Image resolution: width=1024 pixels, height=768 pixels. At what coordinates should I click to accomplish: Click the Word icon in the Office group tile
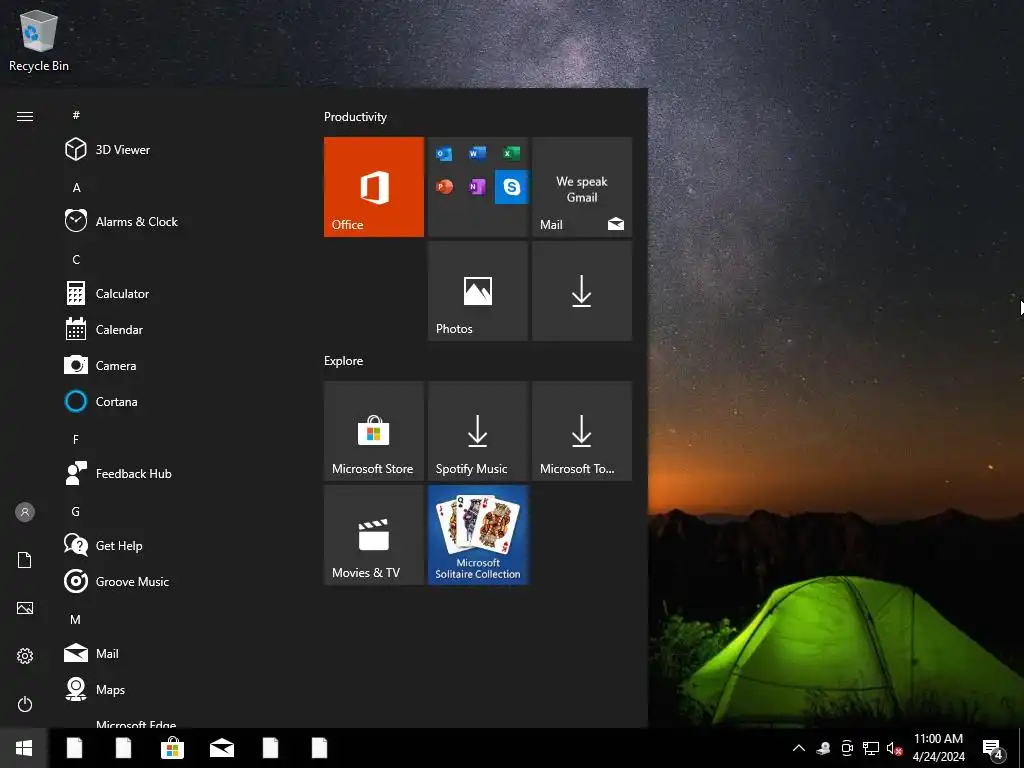click(x=477, y=153)
